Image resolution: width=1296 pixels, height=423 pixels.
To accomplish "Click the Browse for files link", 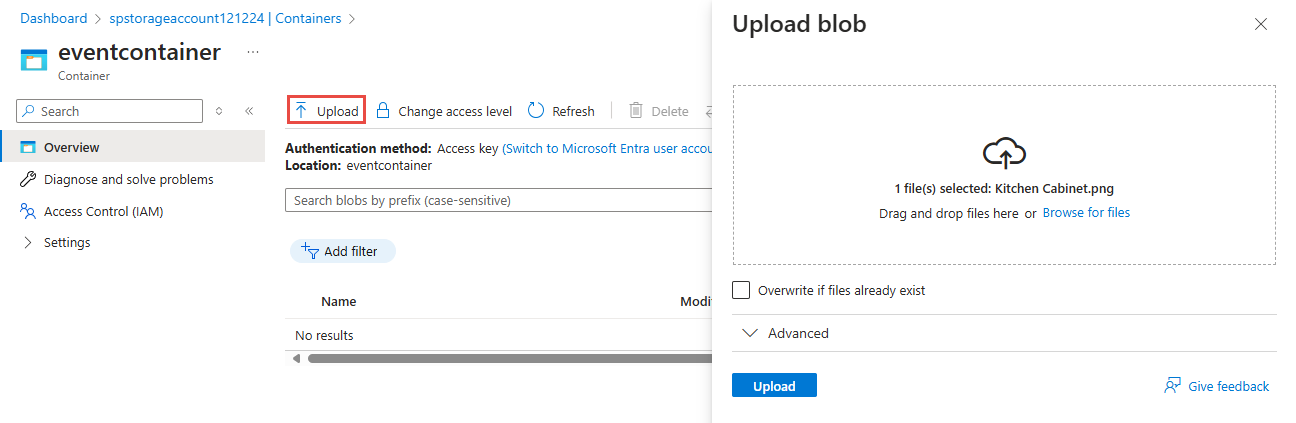I will (x=1086, y=213).
